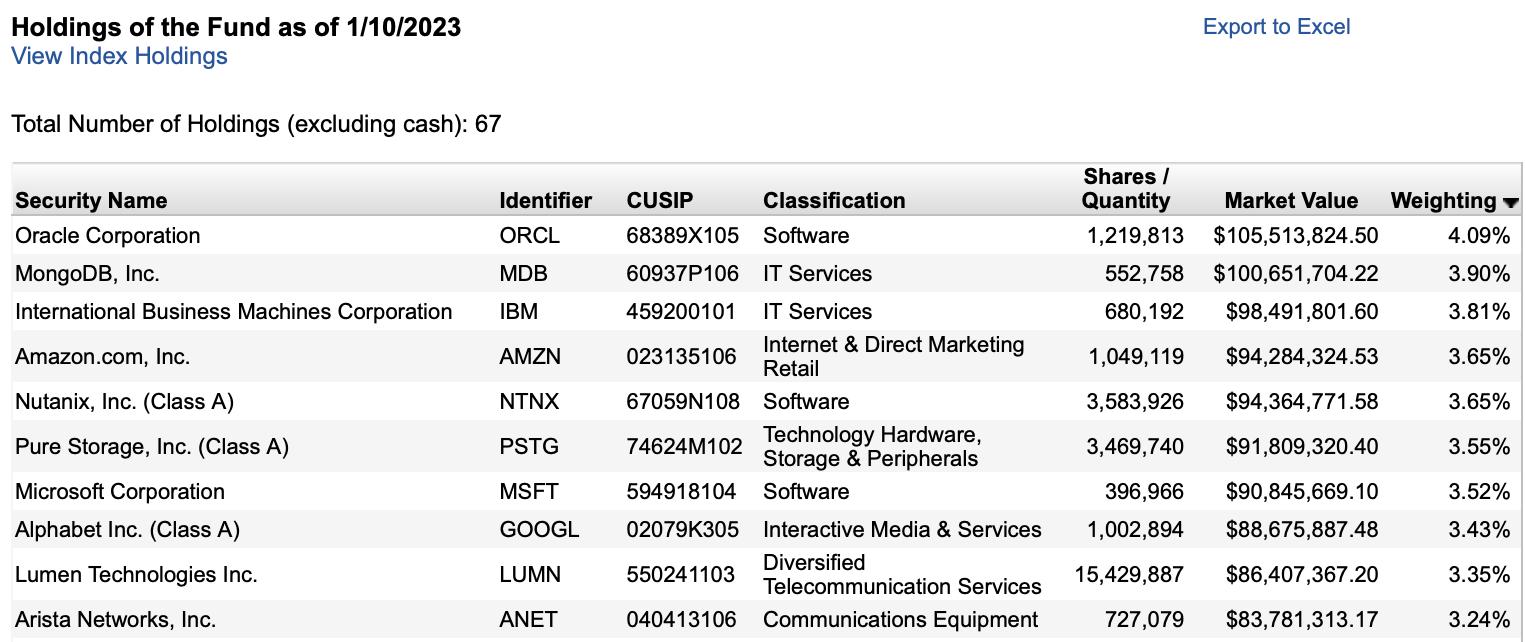This screenshot has width=1526, height=642.
Task: Click the Arista Networks, Inc. name
Action: click(115, 620)
